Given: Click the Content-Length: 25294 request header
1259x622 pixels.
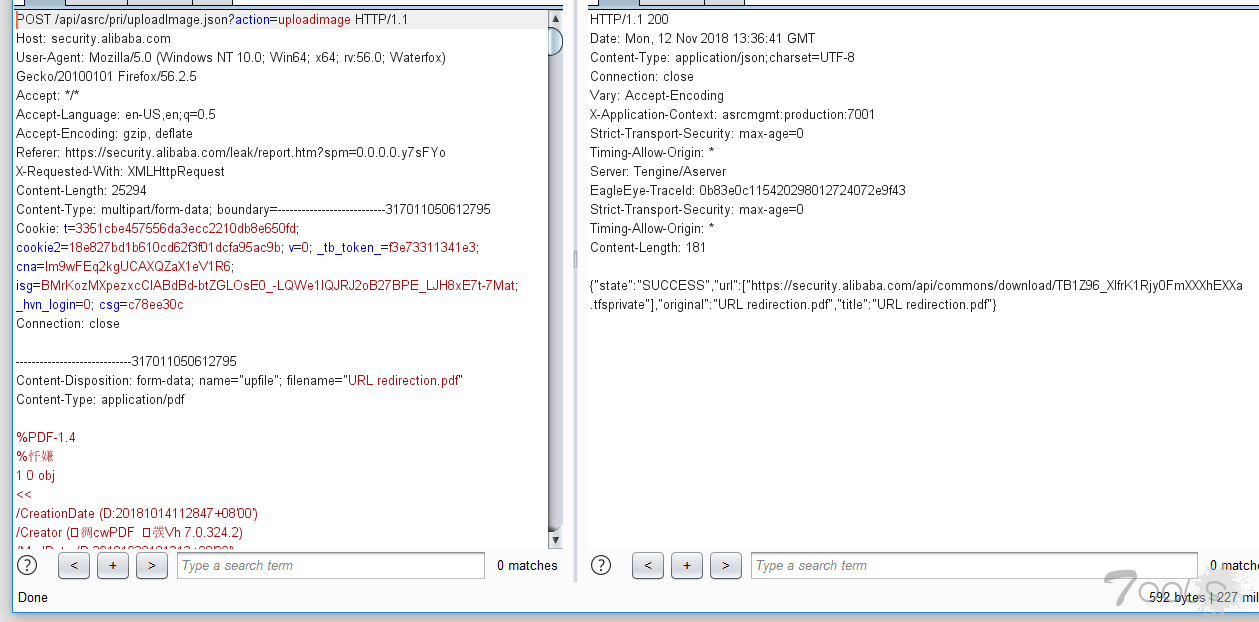Looking at the screenshot, I should tap(81, 191).
